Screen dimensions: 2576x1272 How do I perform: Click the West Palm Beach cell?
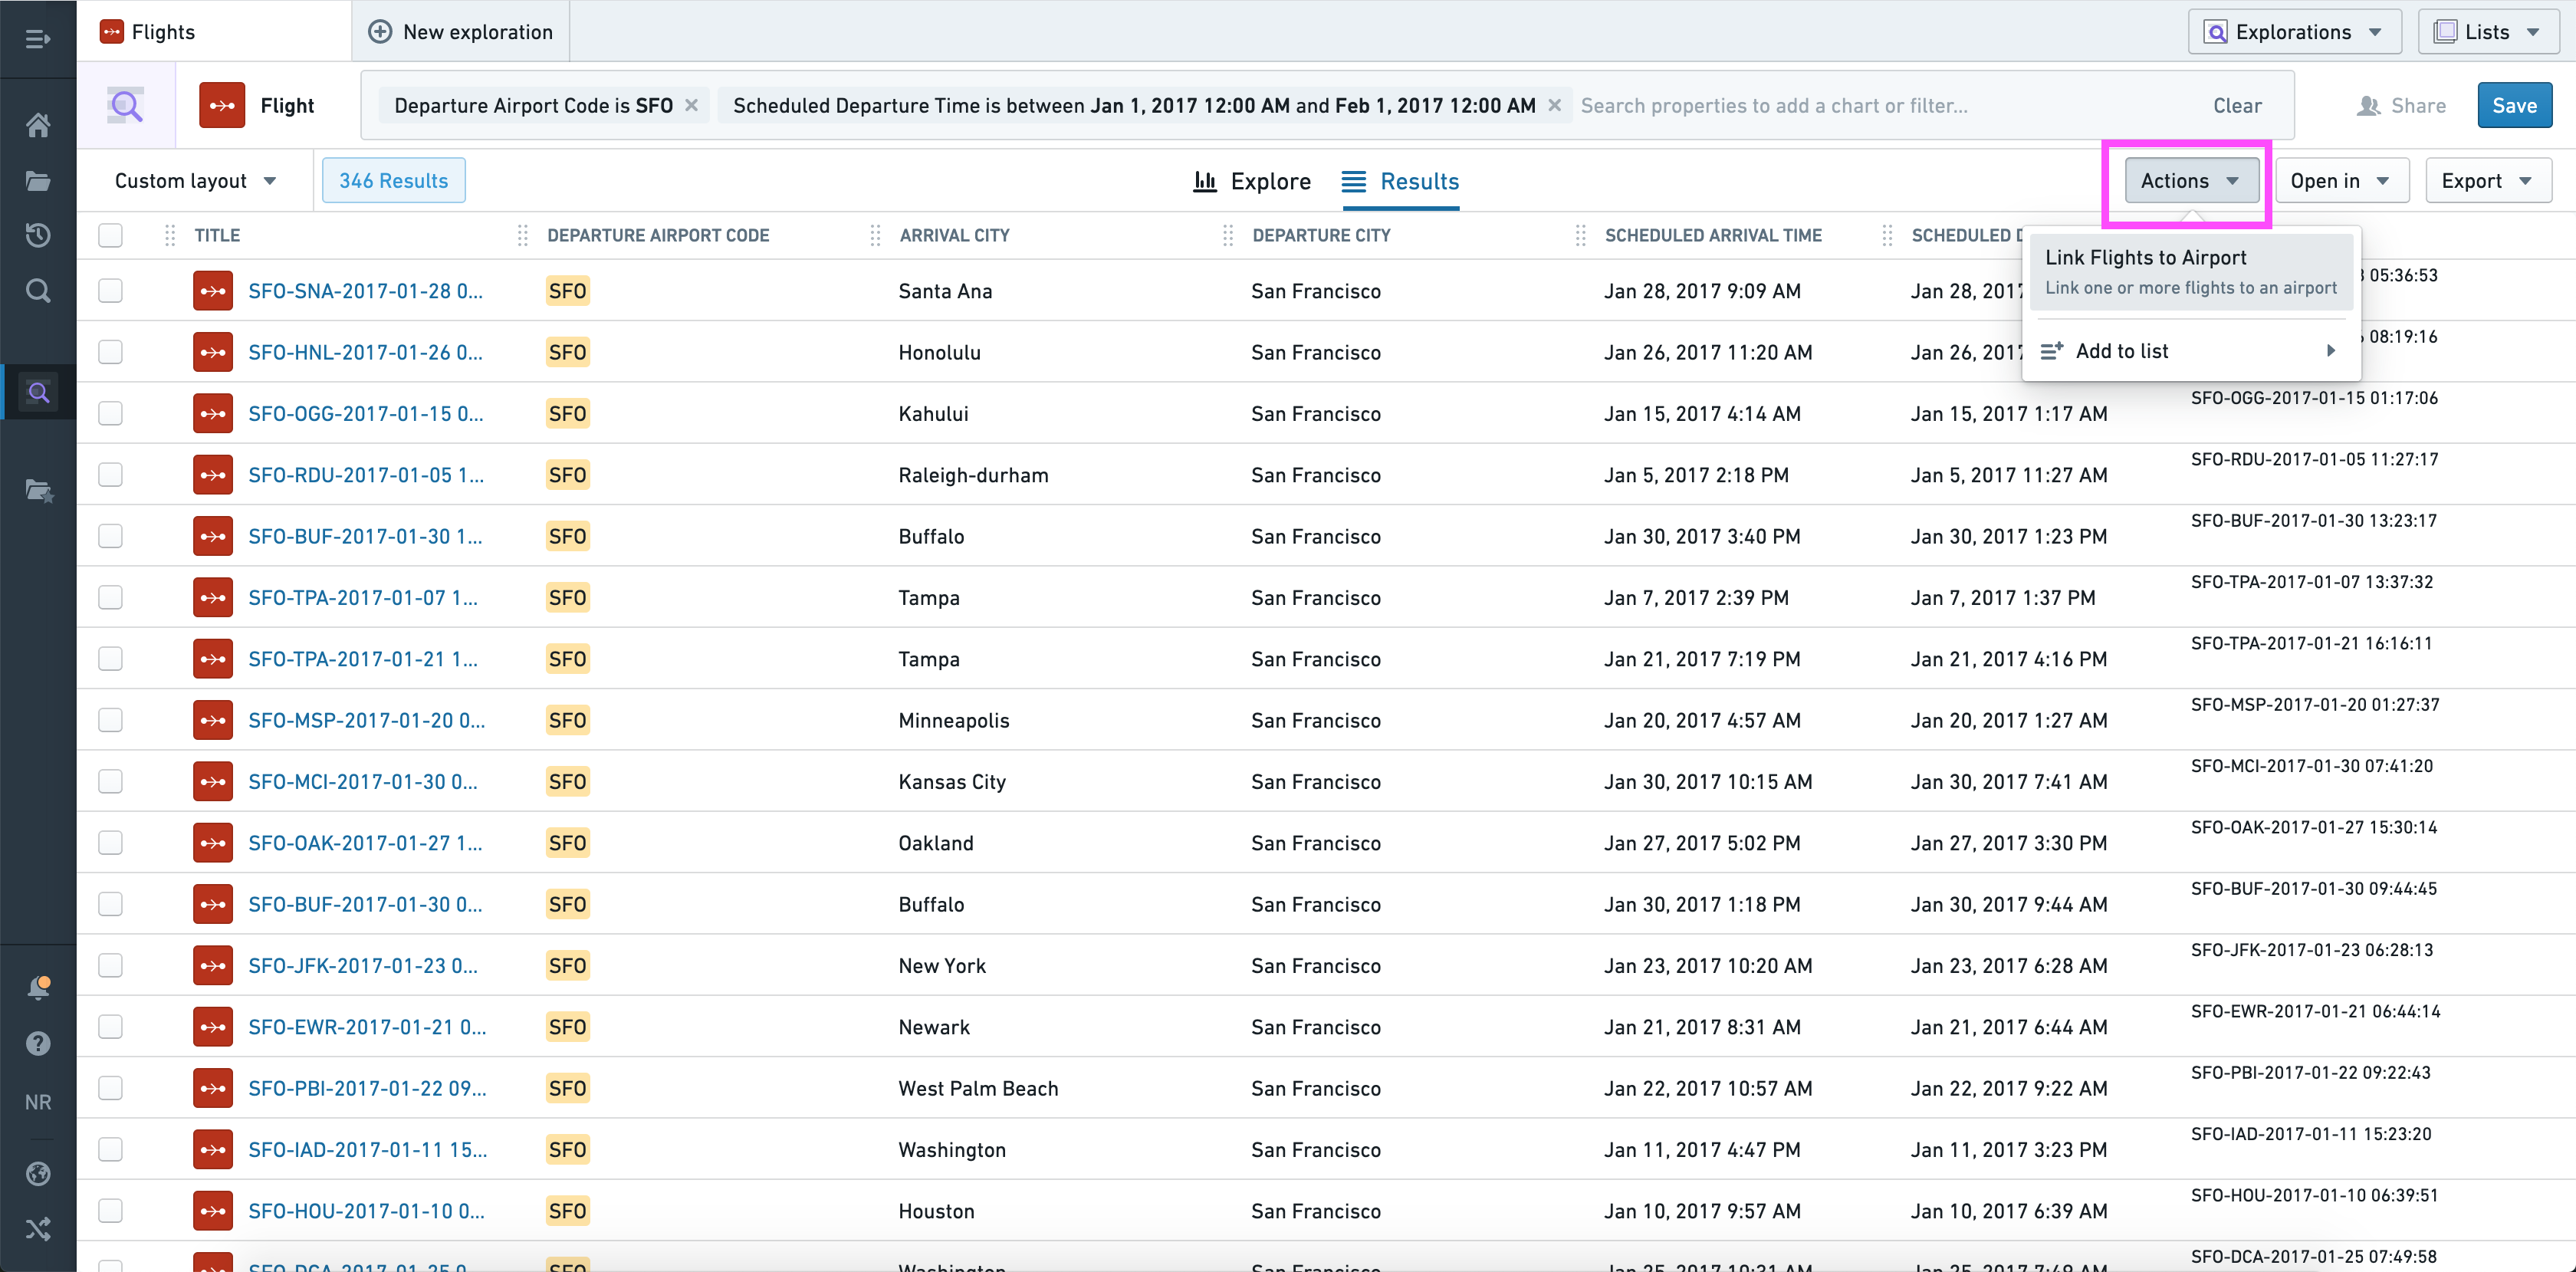point(978,1088)
